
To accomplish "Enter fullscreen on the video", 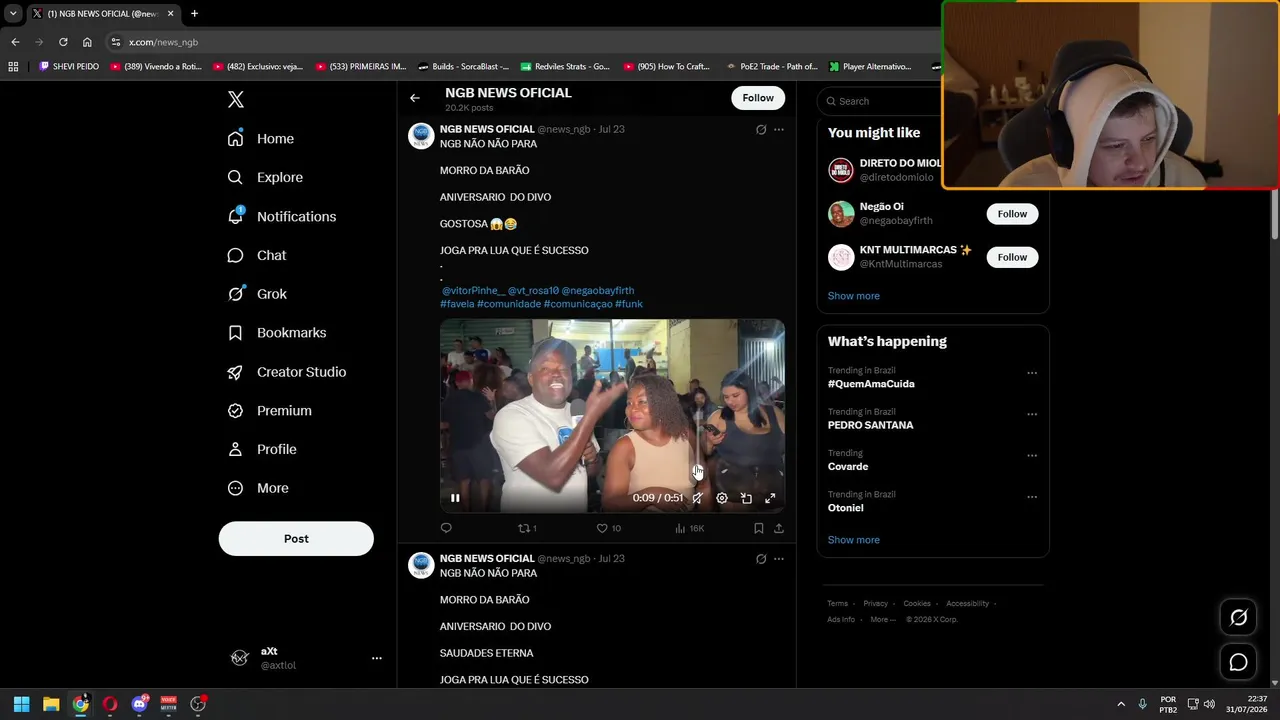I will (770, 498).
